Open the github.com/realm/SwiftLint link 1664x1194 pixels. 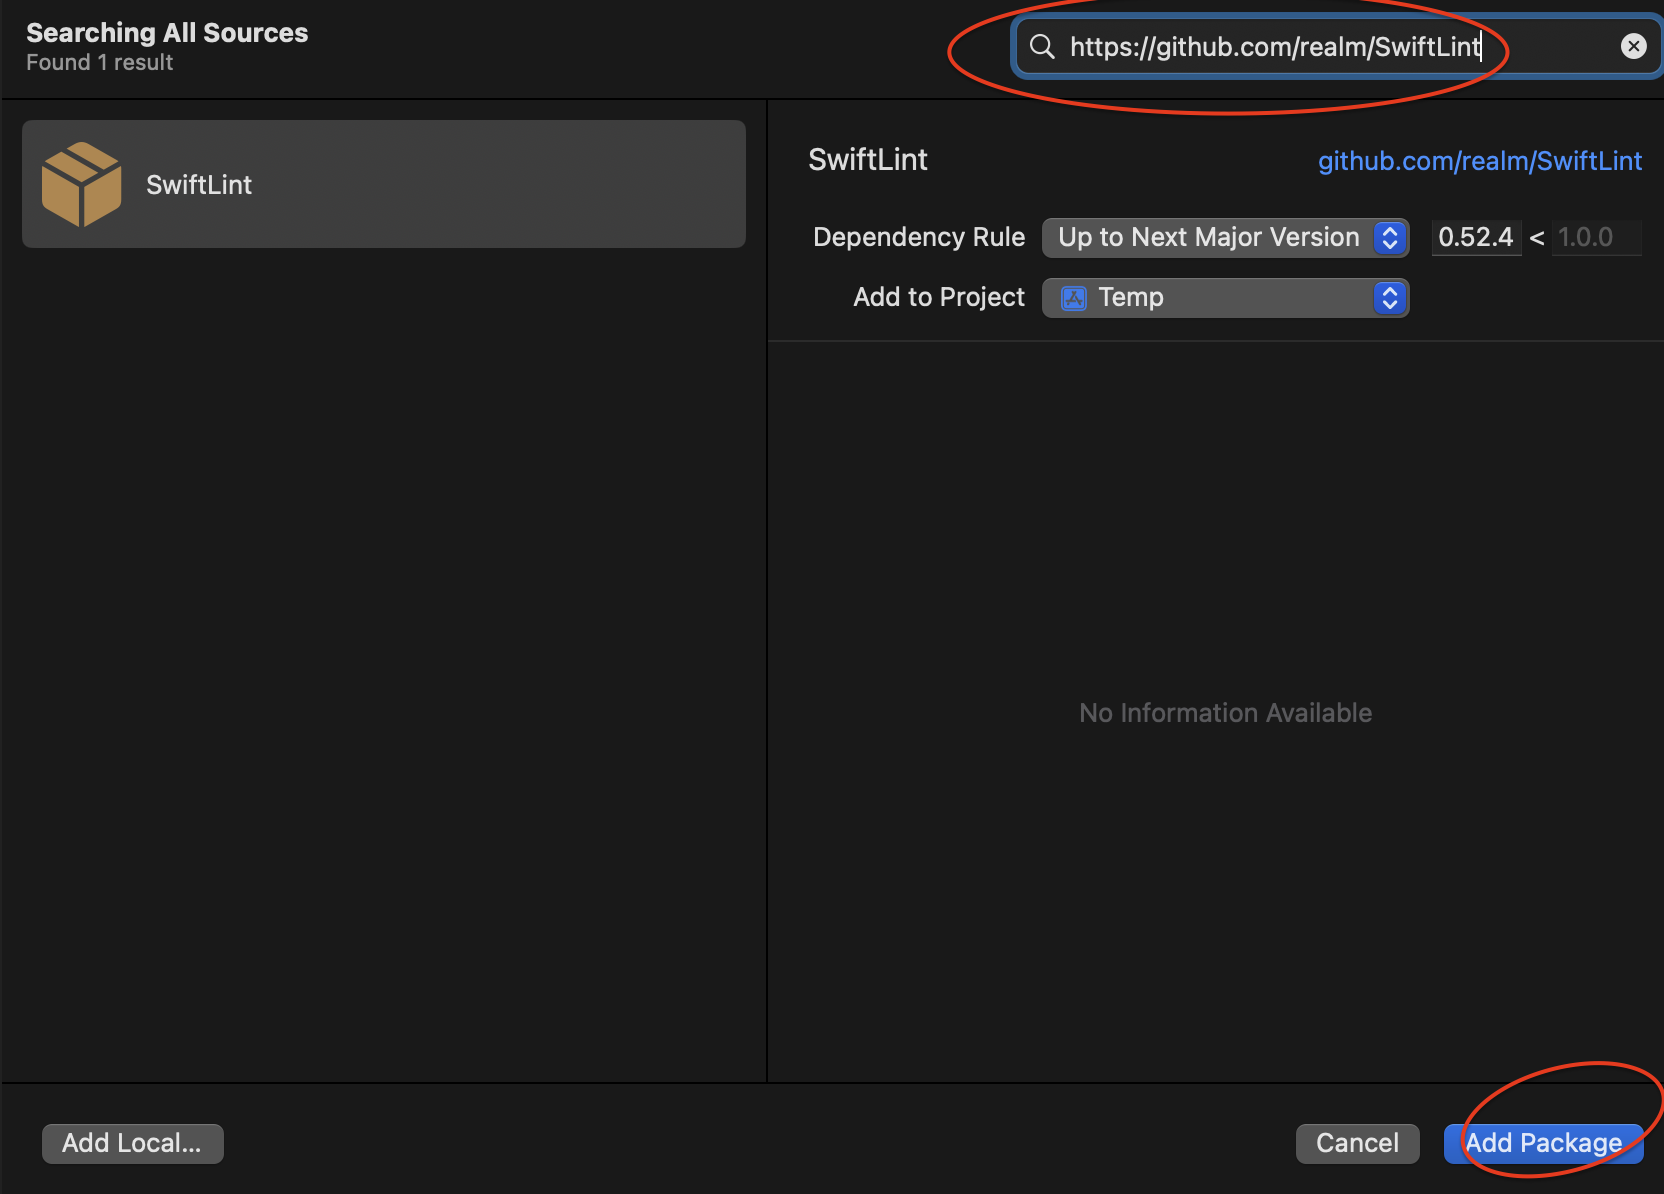(1479, 161)
